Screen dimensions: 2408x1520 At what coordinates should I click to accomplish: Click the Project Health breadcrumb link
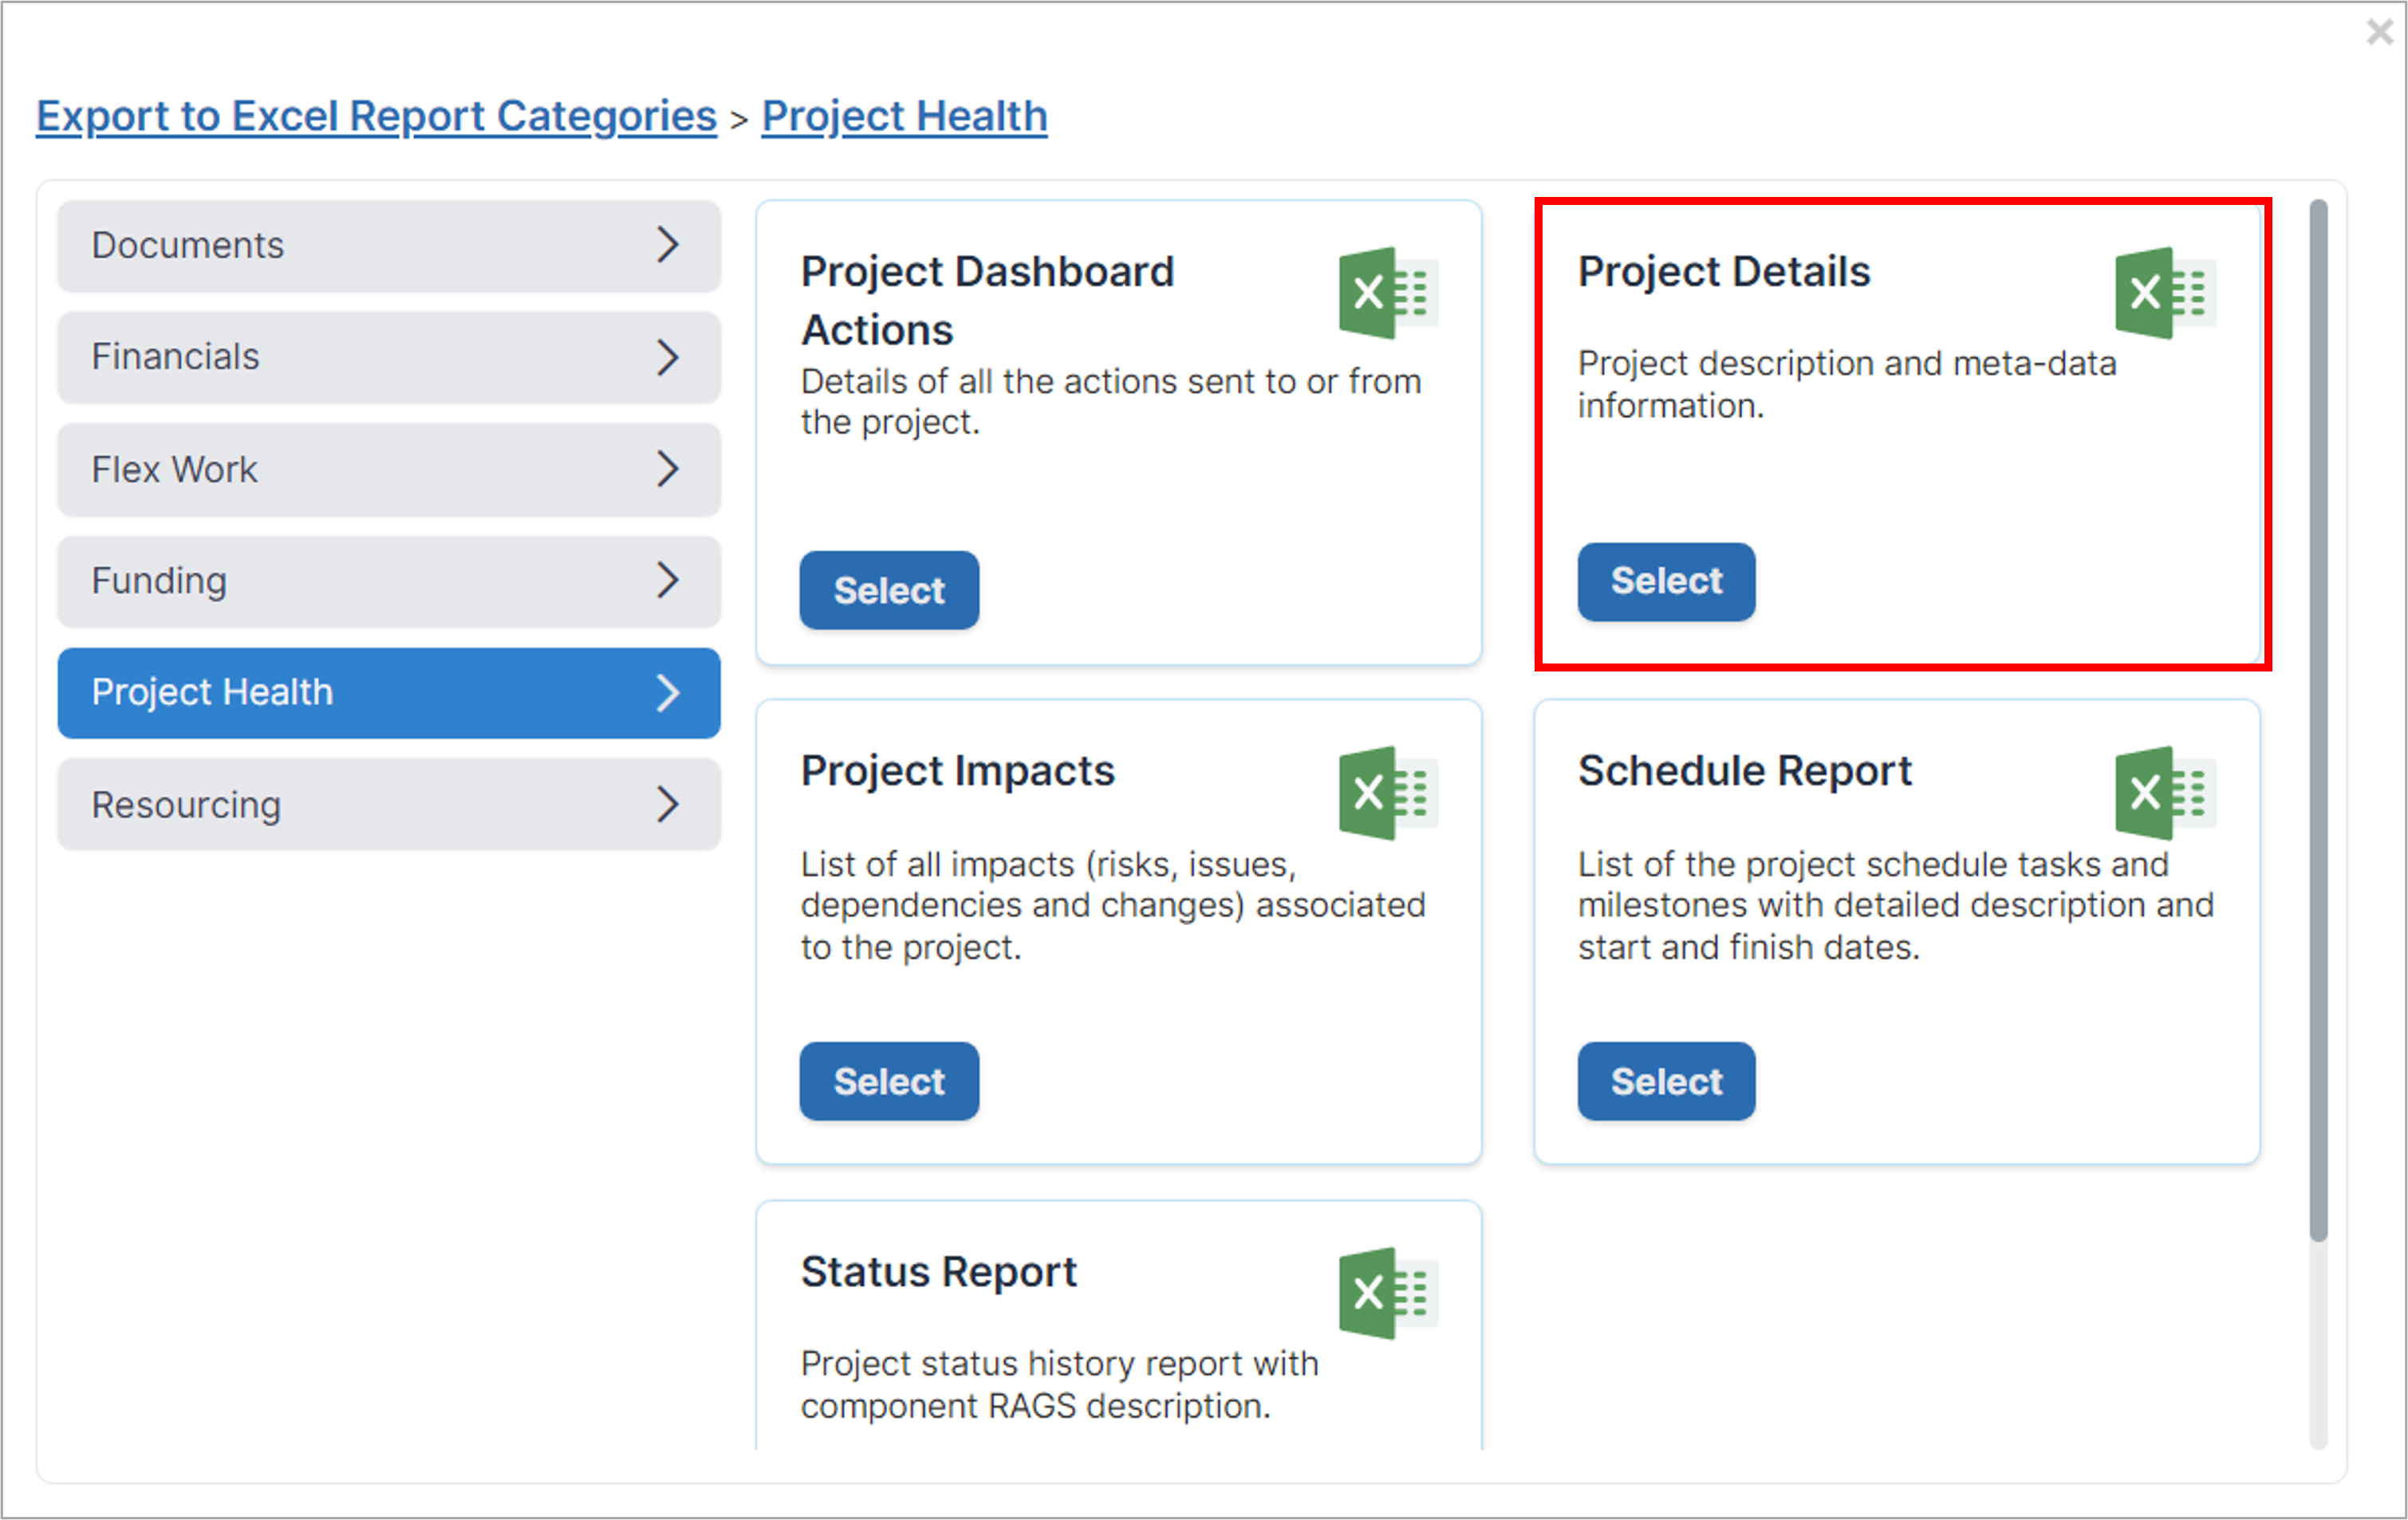click(904, 116)
